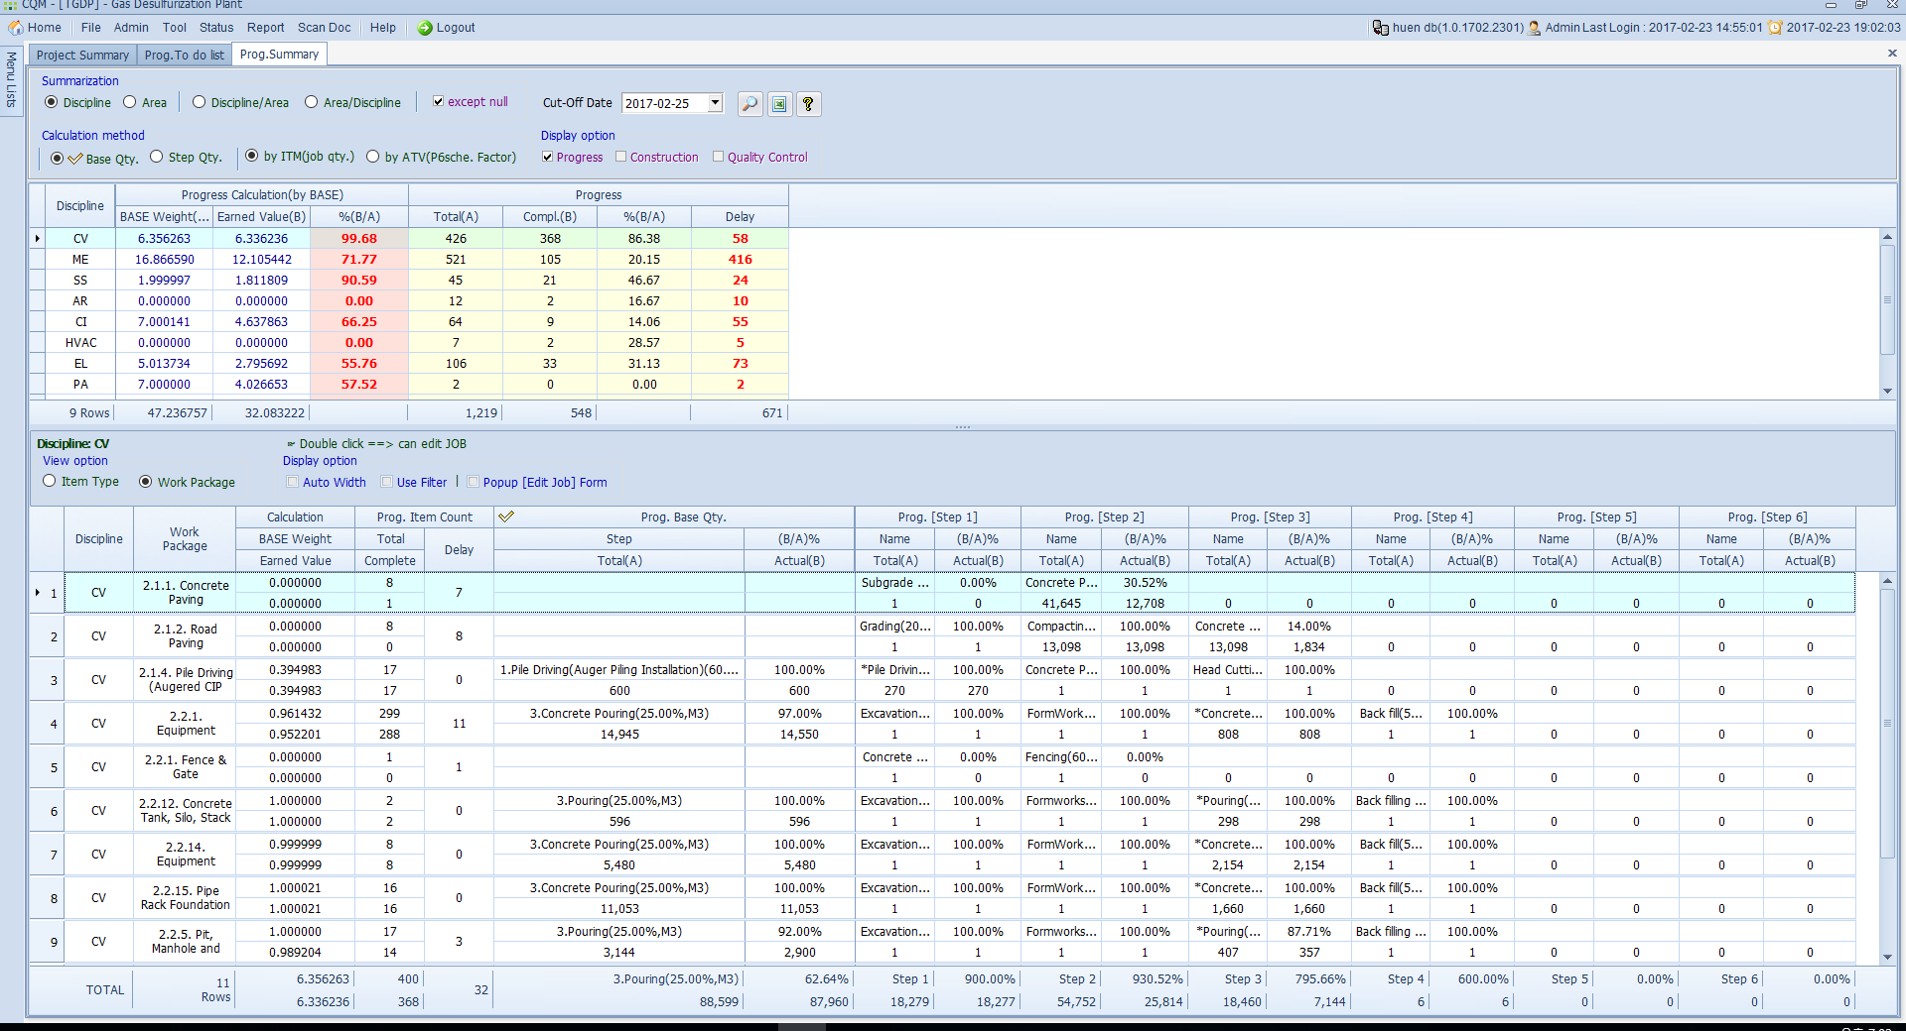Viewport: 1906px width, 1031px height.
Task: Click the upper discipline table's vertical scrollbar
Action: [x=1887, y=300]
